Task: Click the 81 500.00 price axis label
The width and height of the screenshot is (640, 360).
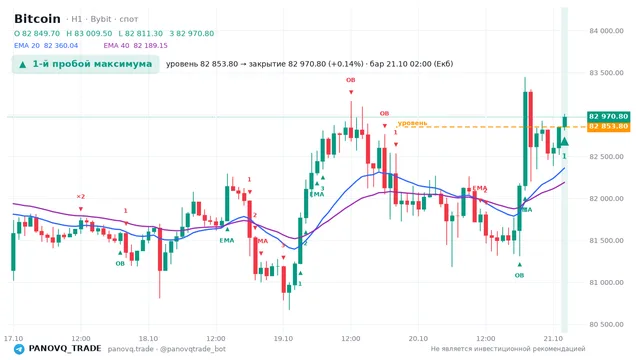Action: 607,240
